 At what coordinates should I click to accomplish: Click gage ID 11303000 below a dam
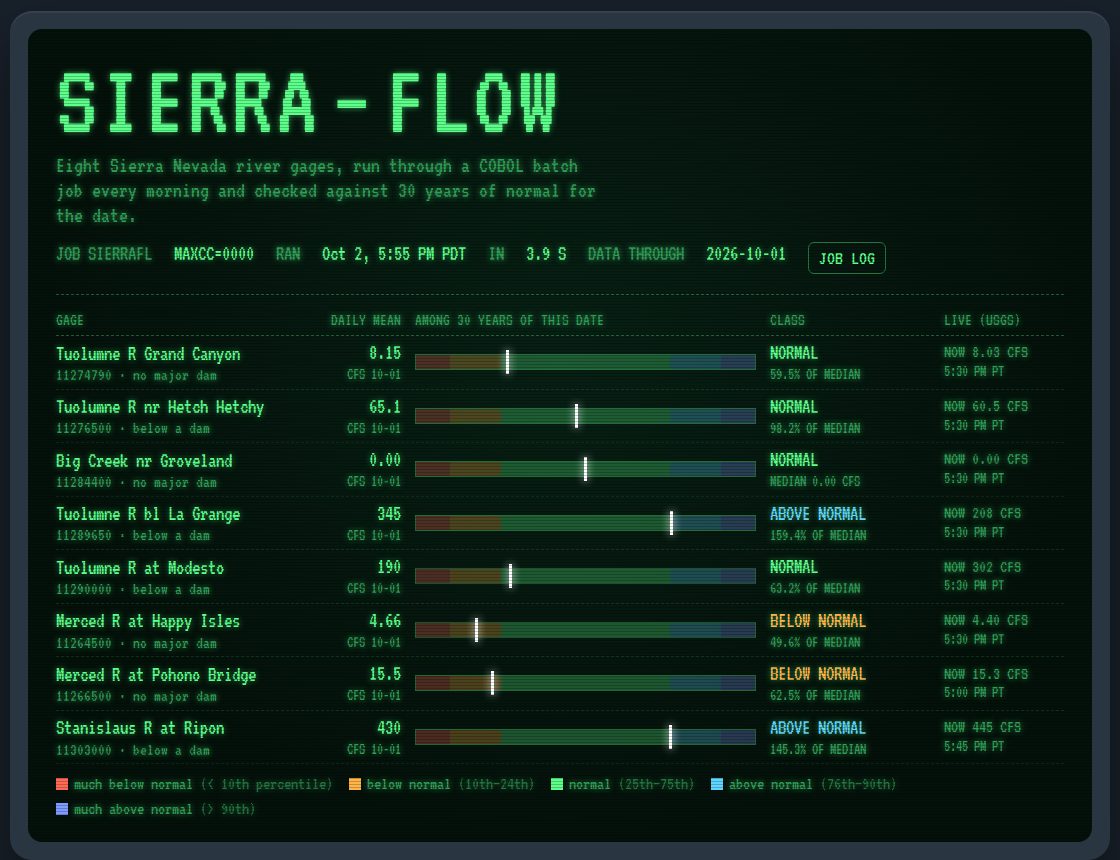click(133, 751)
